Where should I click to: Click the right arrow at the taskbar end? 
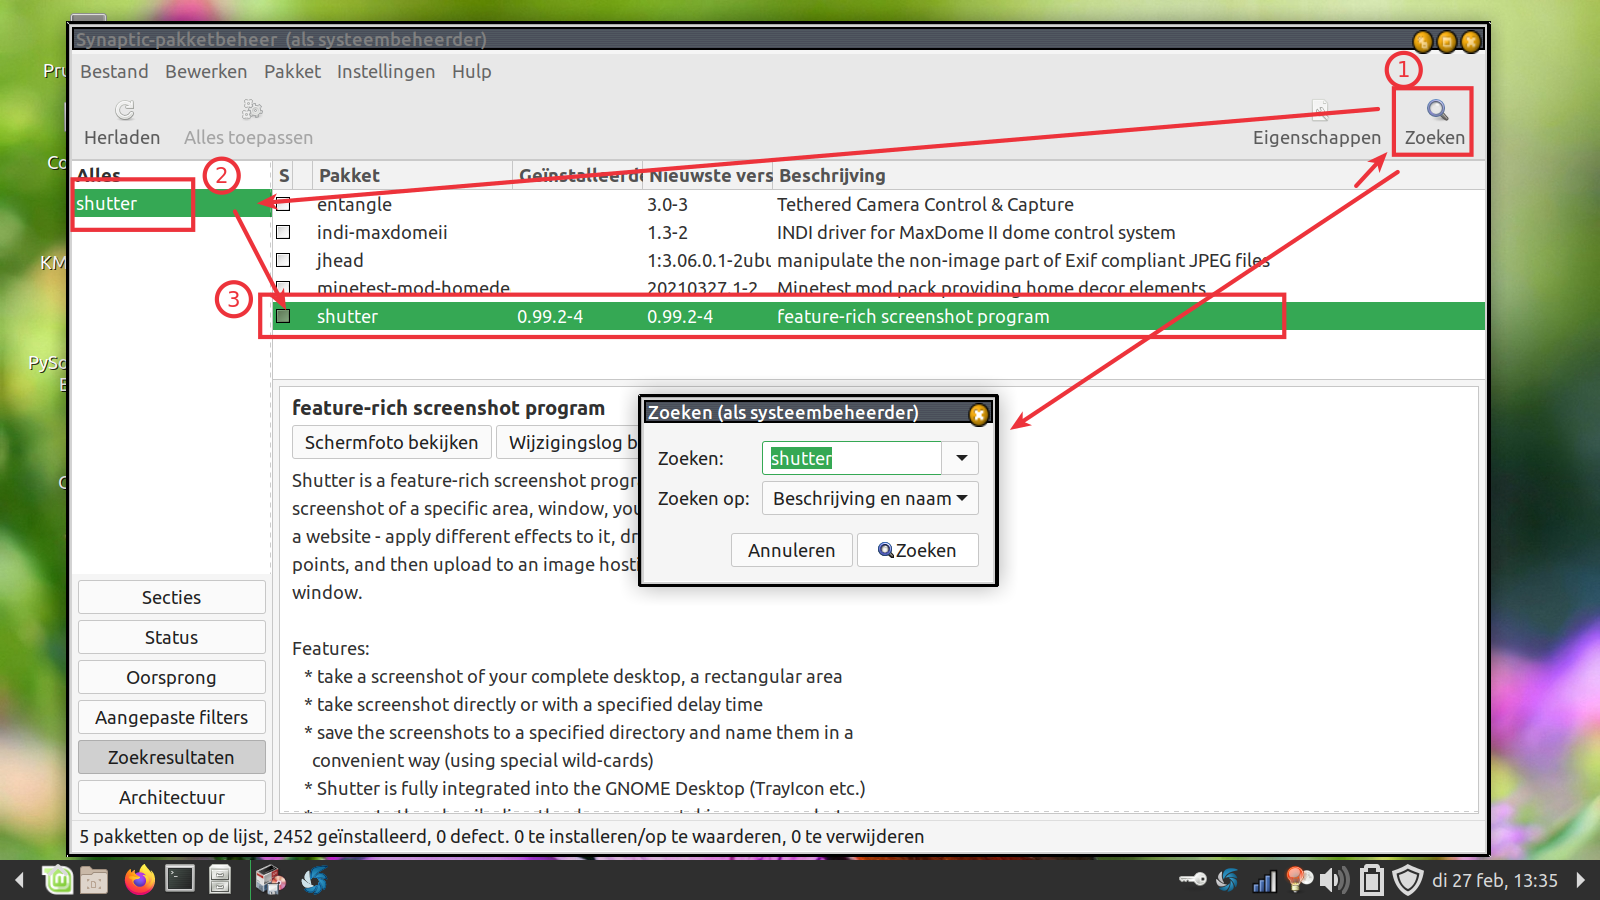(1580, 880)
